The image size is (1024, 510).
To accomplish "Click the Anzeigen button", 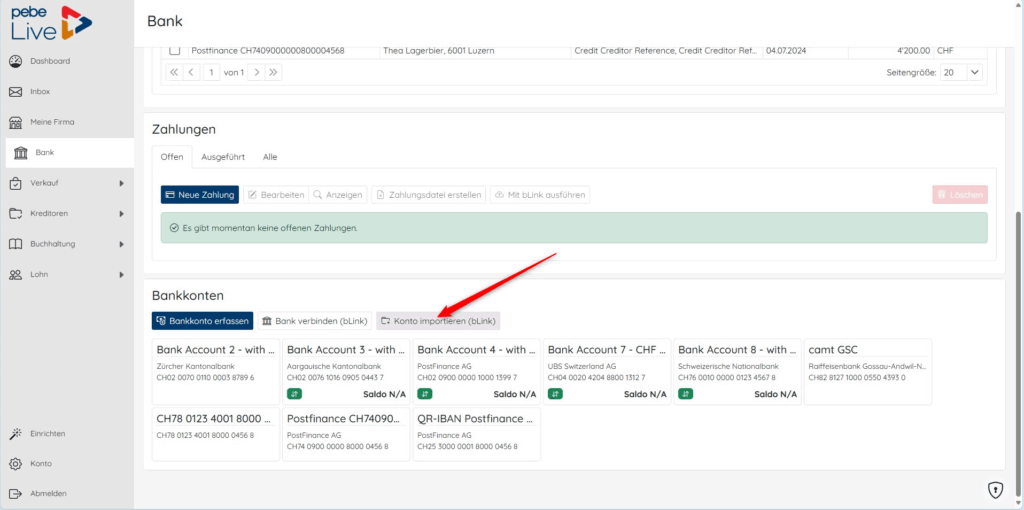I will pyautogui.click(x=338, y=195).
